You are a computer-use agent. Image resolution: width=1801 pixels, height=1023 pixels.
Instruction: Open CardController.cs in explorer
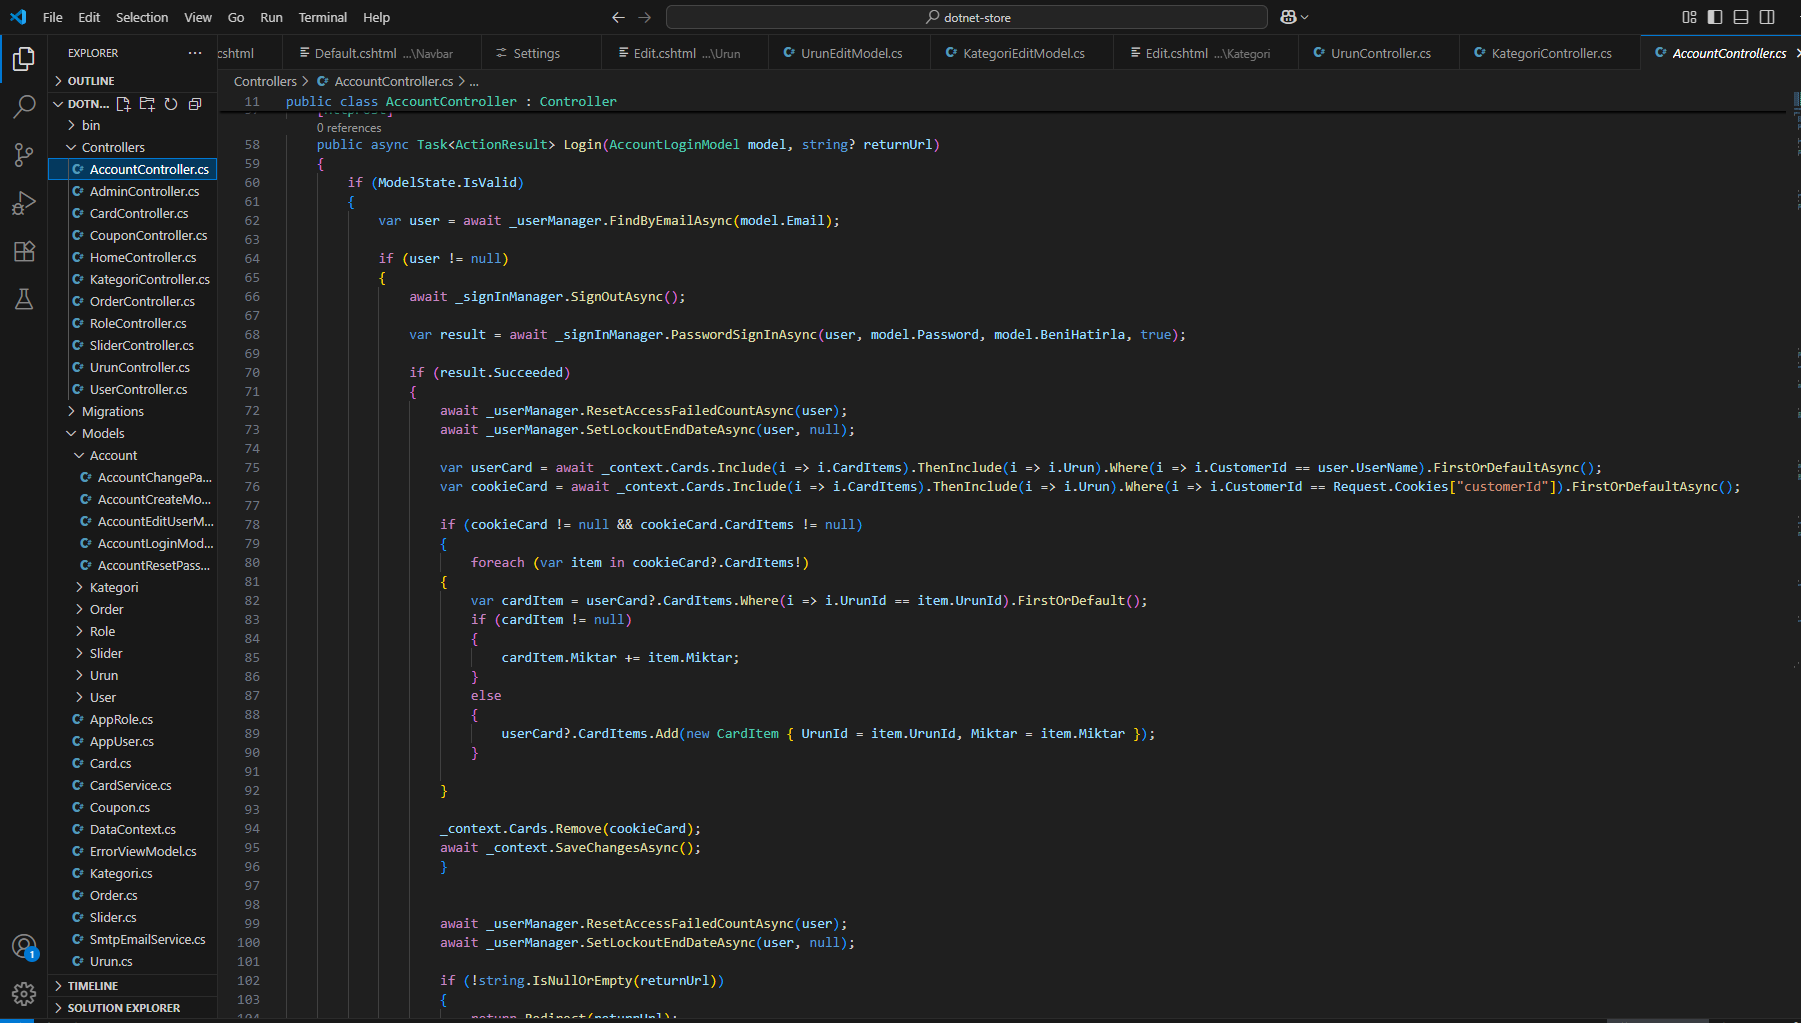coord(133,213)
